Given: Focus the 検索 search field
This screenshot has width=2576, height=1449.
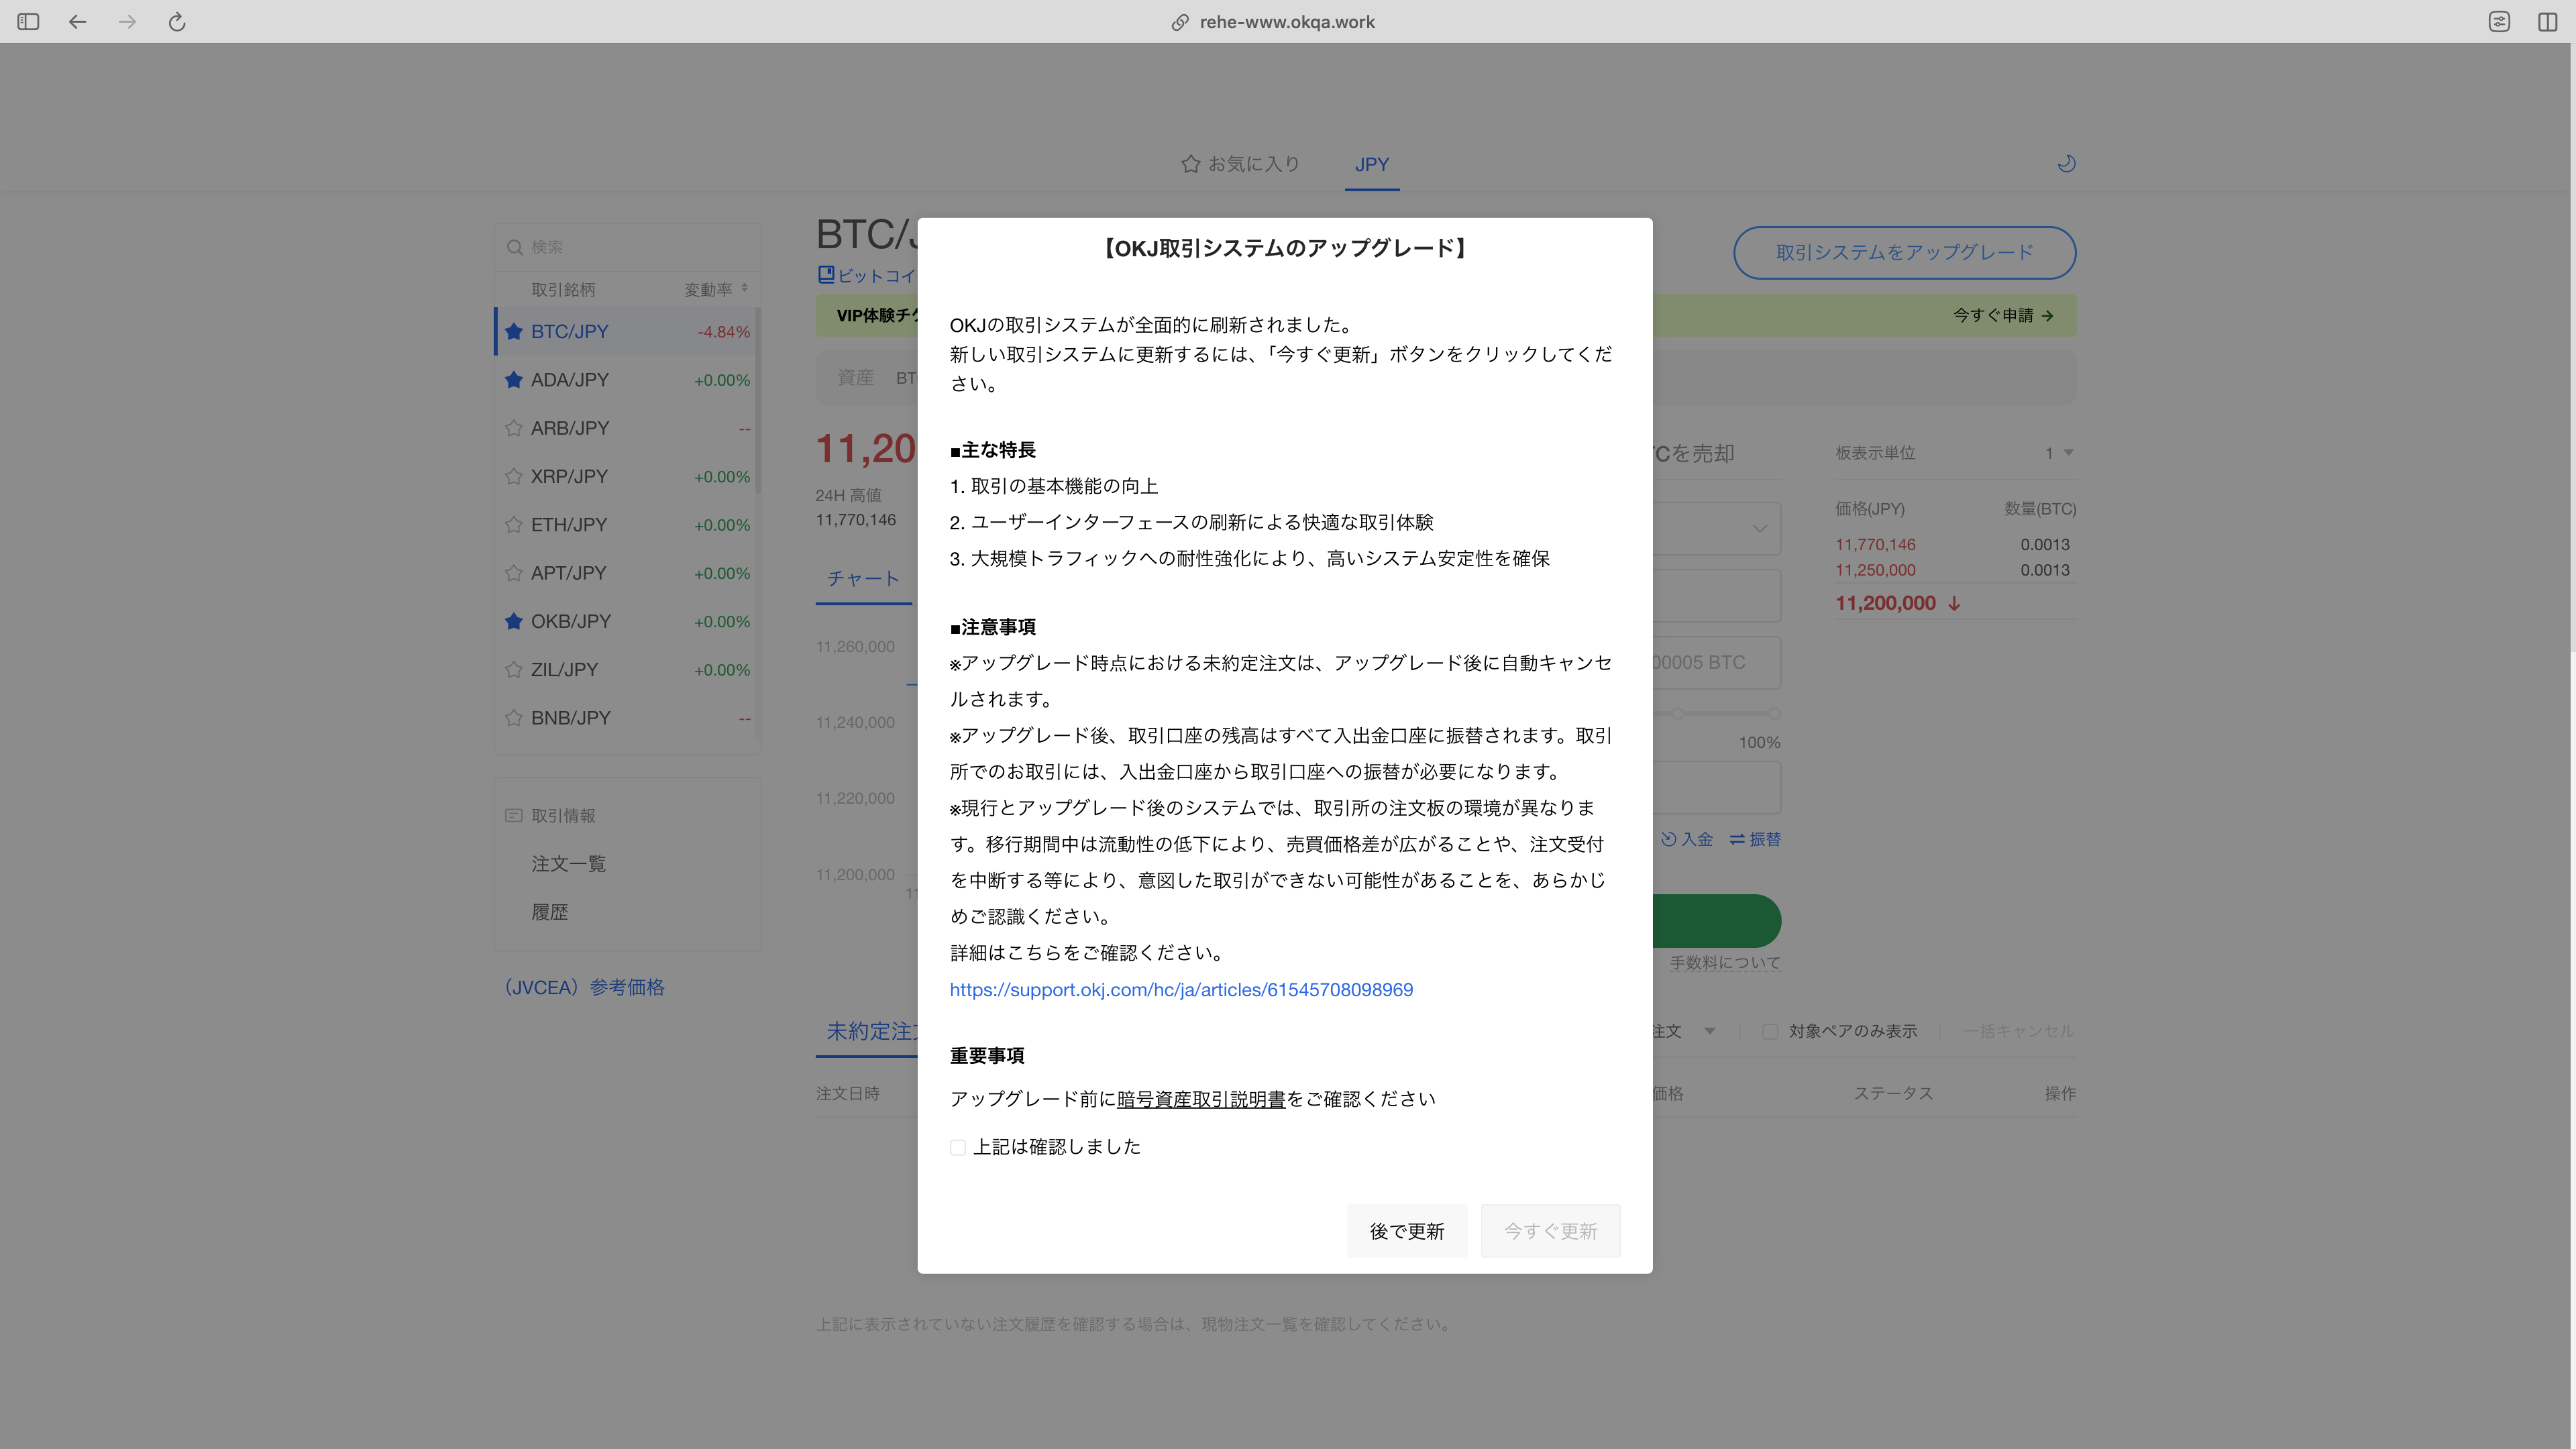Looking at the screenshot, I should coord(627,247).
